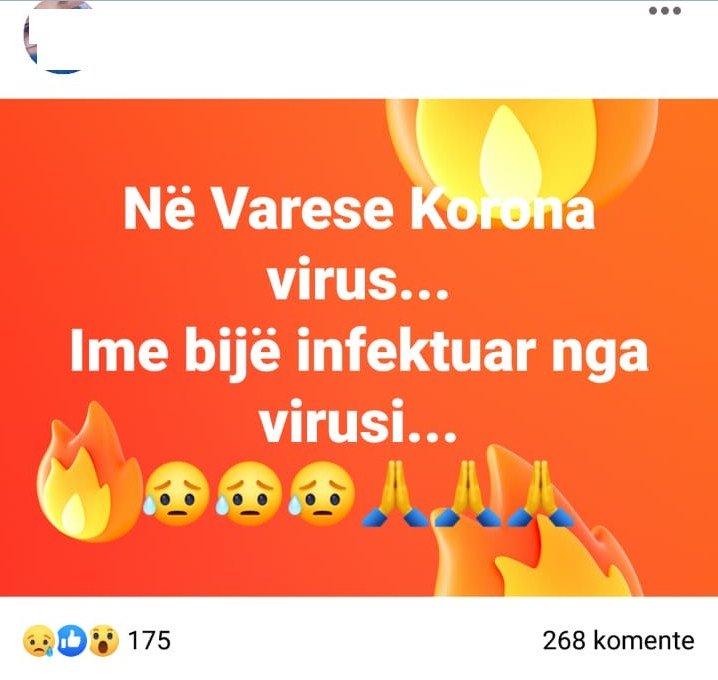The width and height of the screenshot is (718, 680).
Task: Click the rightmost crying face emoji
Action: pyautogui.click(x=322, y=494)
